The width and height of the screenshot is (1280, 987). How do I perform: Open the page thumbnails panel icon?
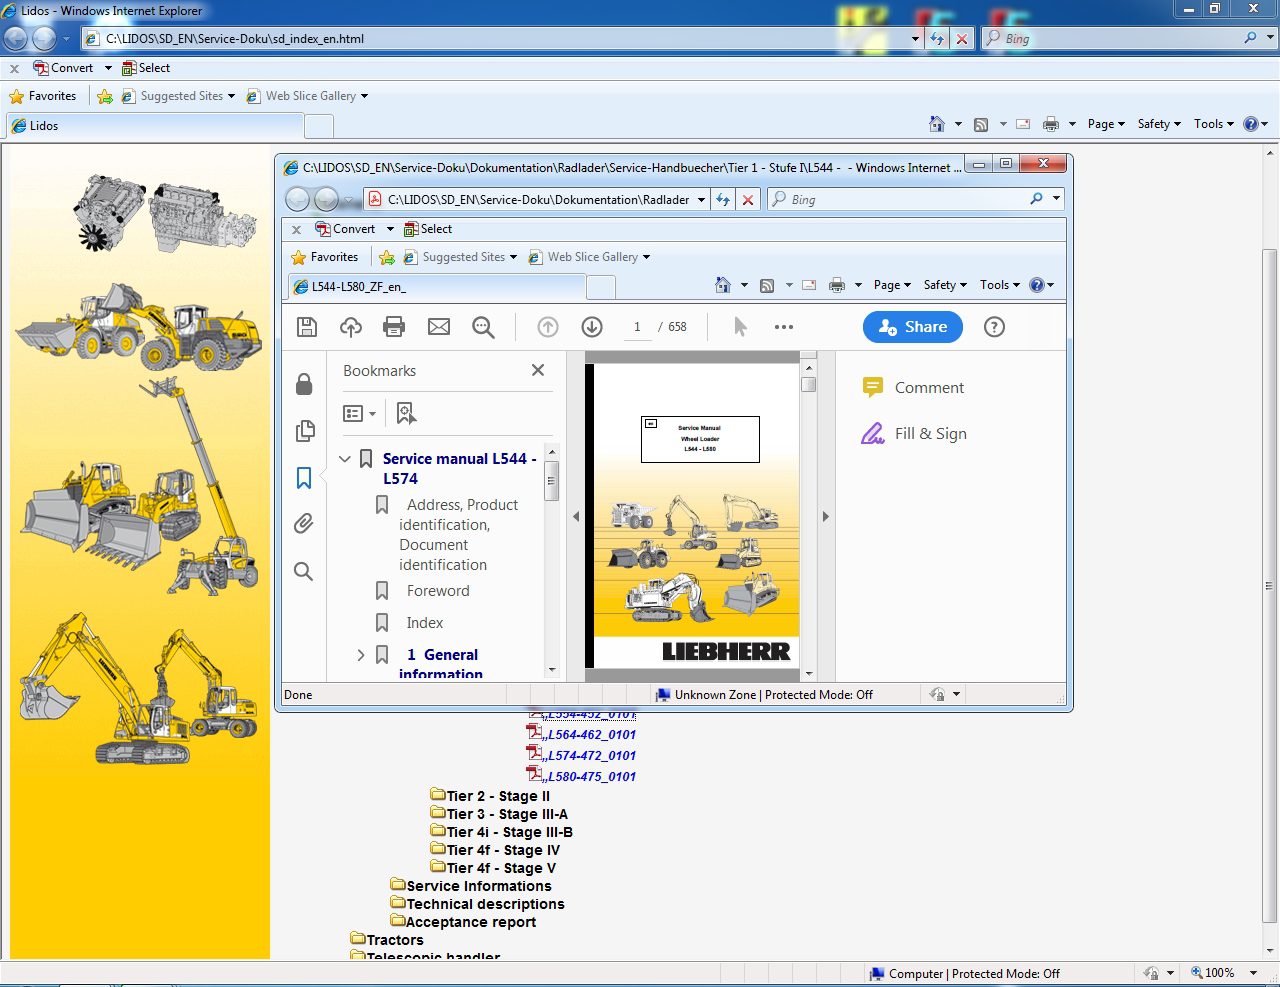click(x=304, y=431)
